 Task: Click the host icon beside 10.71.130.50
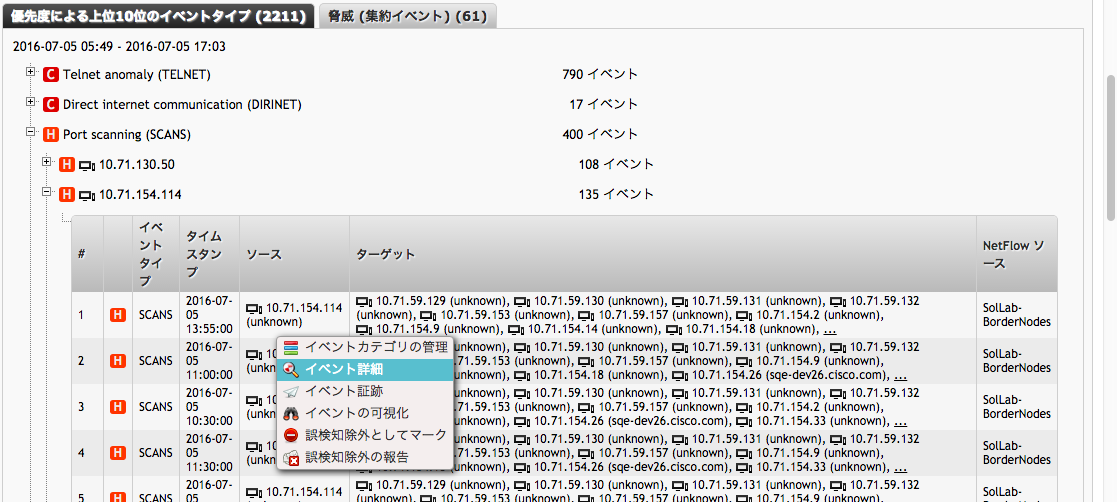pos(86,165)
